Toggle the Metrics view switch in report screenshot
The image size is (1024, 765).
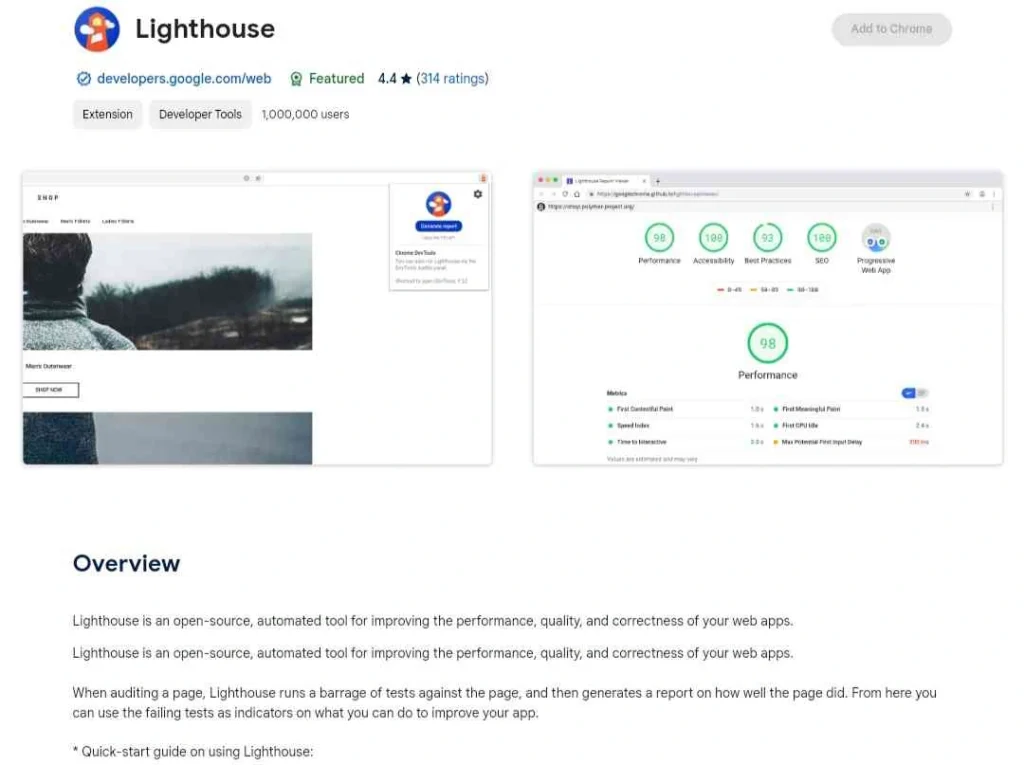coord(914,393)
